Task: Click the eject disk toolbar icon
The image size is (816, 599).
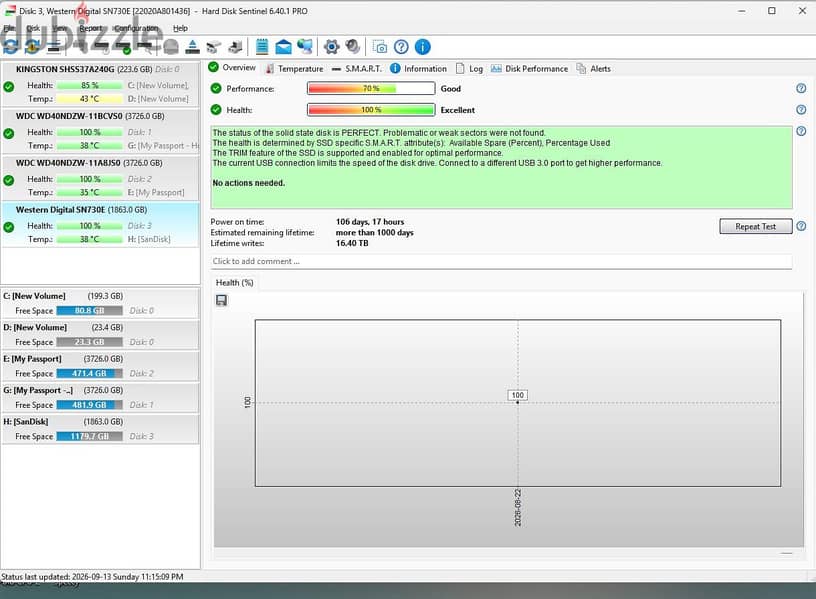Action: click(x=193, y=47)
